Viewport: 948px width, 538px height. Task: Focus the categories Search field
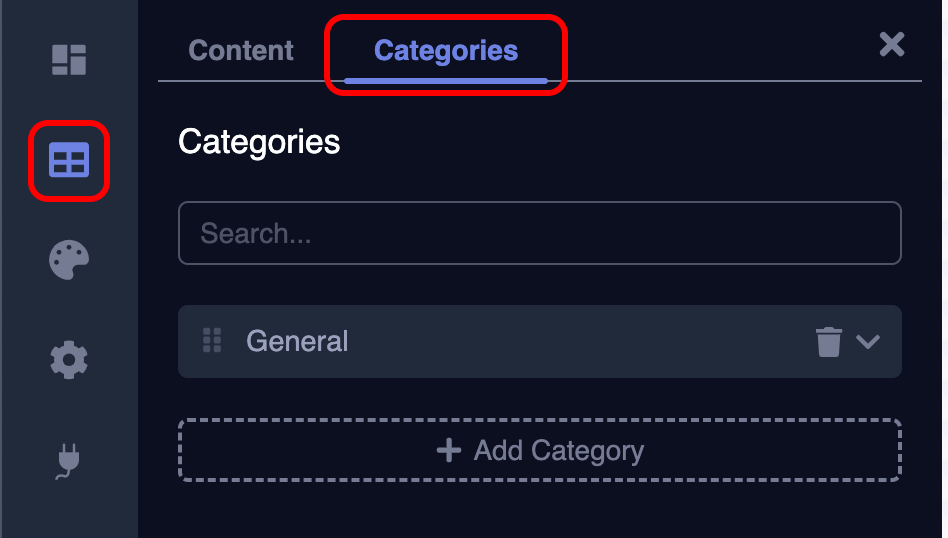pyautogui.click(x=540, y=234)
